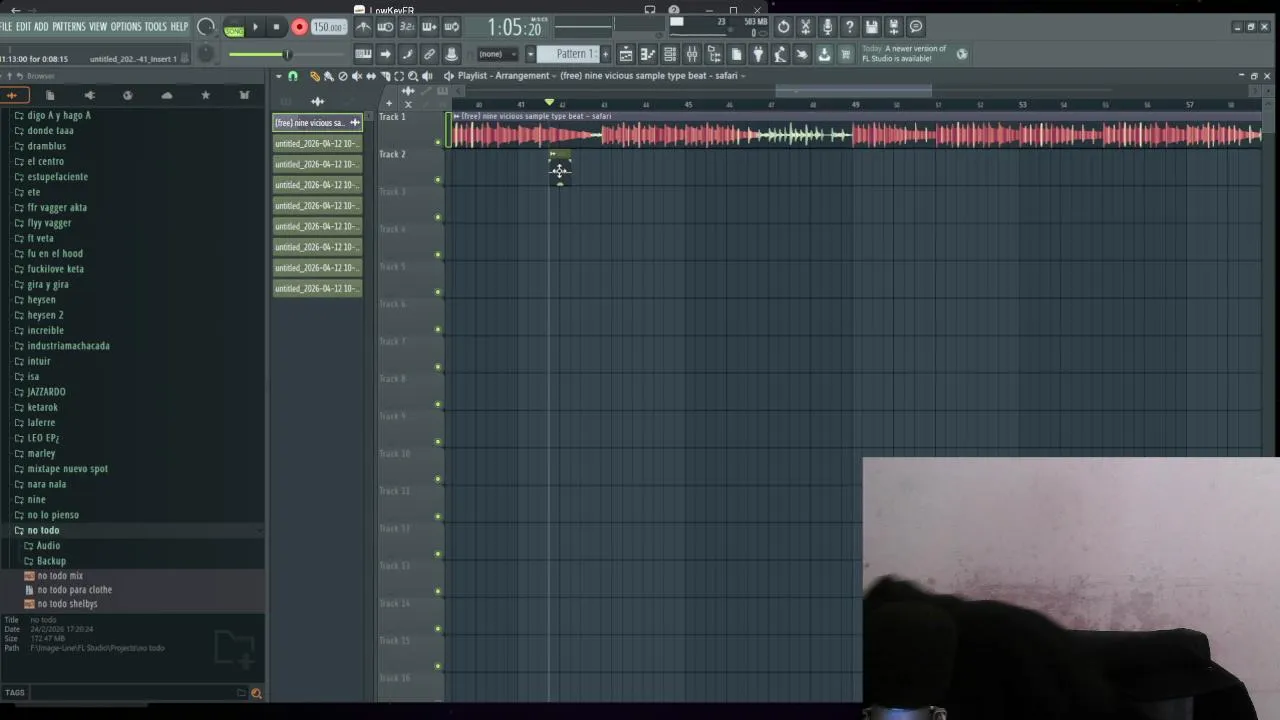Open the Piano roll icon
The height and width of the screenshot is (720, 1280).
pyautogui.click(x=647, y=54)
